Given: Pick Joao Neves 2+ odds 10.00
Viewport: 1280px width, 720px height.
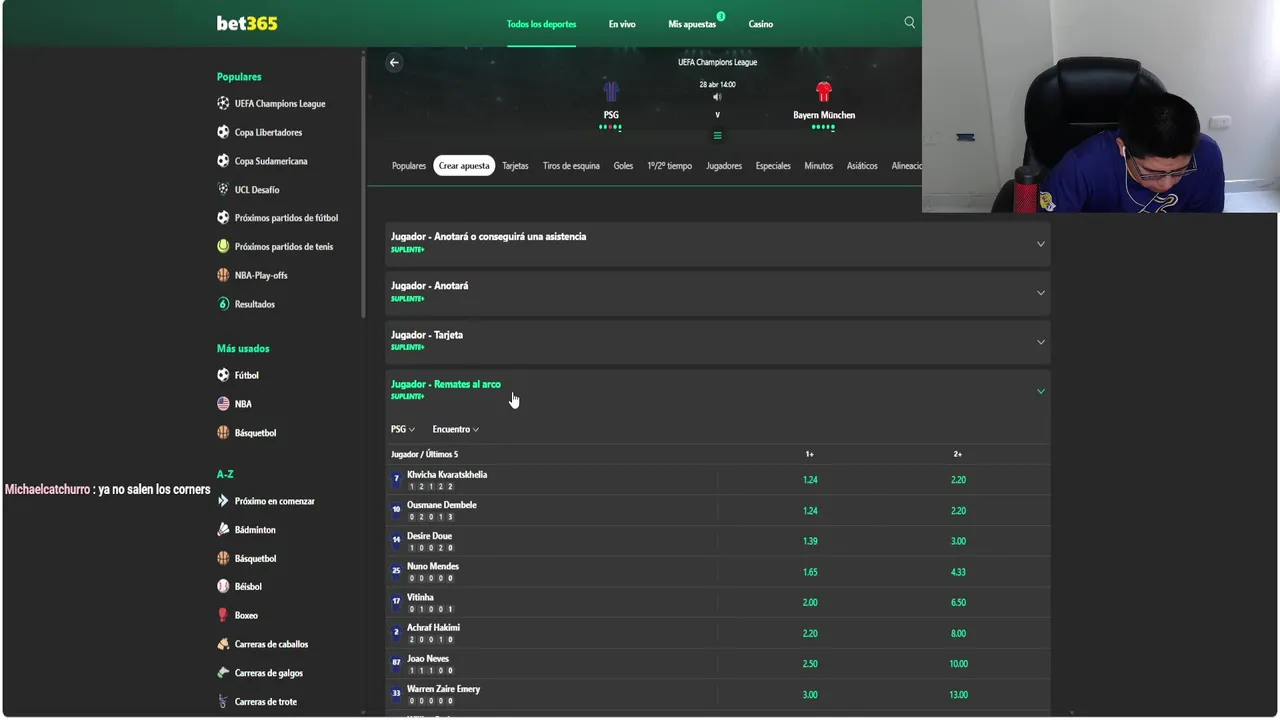Looking at the screenshot, I should 958,664.
